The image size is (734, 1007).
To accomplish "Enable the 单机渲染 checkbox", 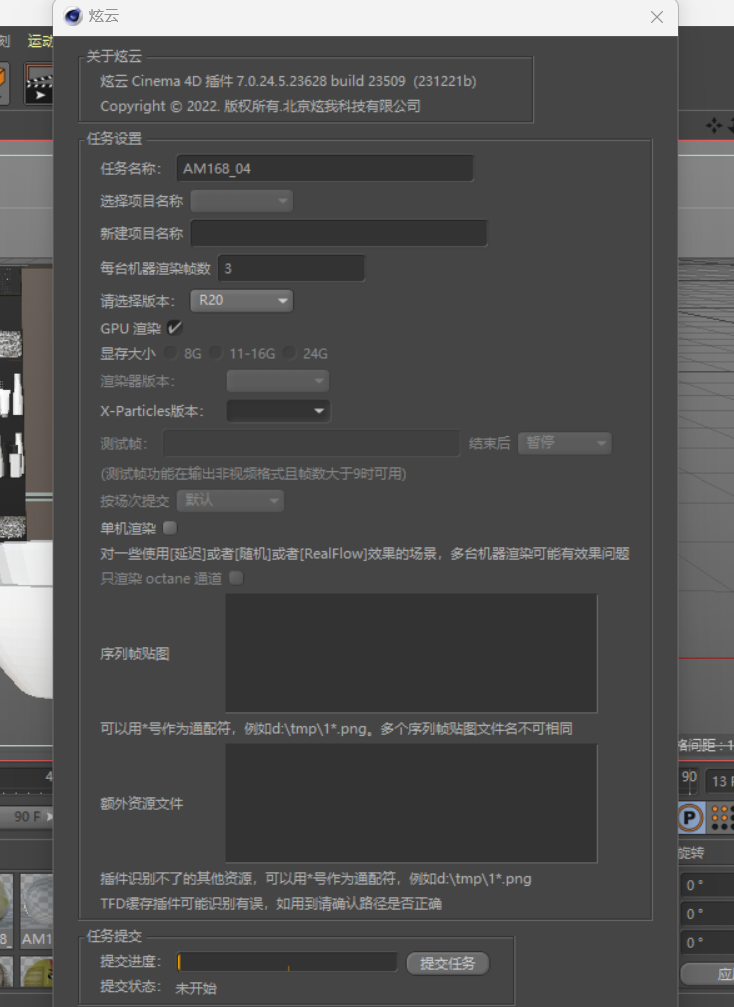I will click(170, 528).
